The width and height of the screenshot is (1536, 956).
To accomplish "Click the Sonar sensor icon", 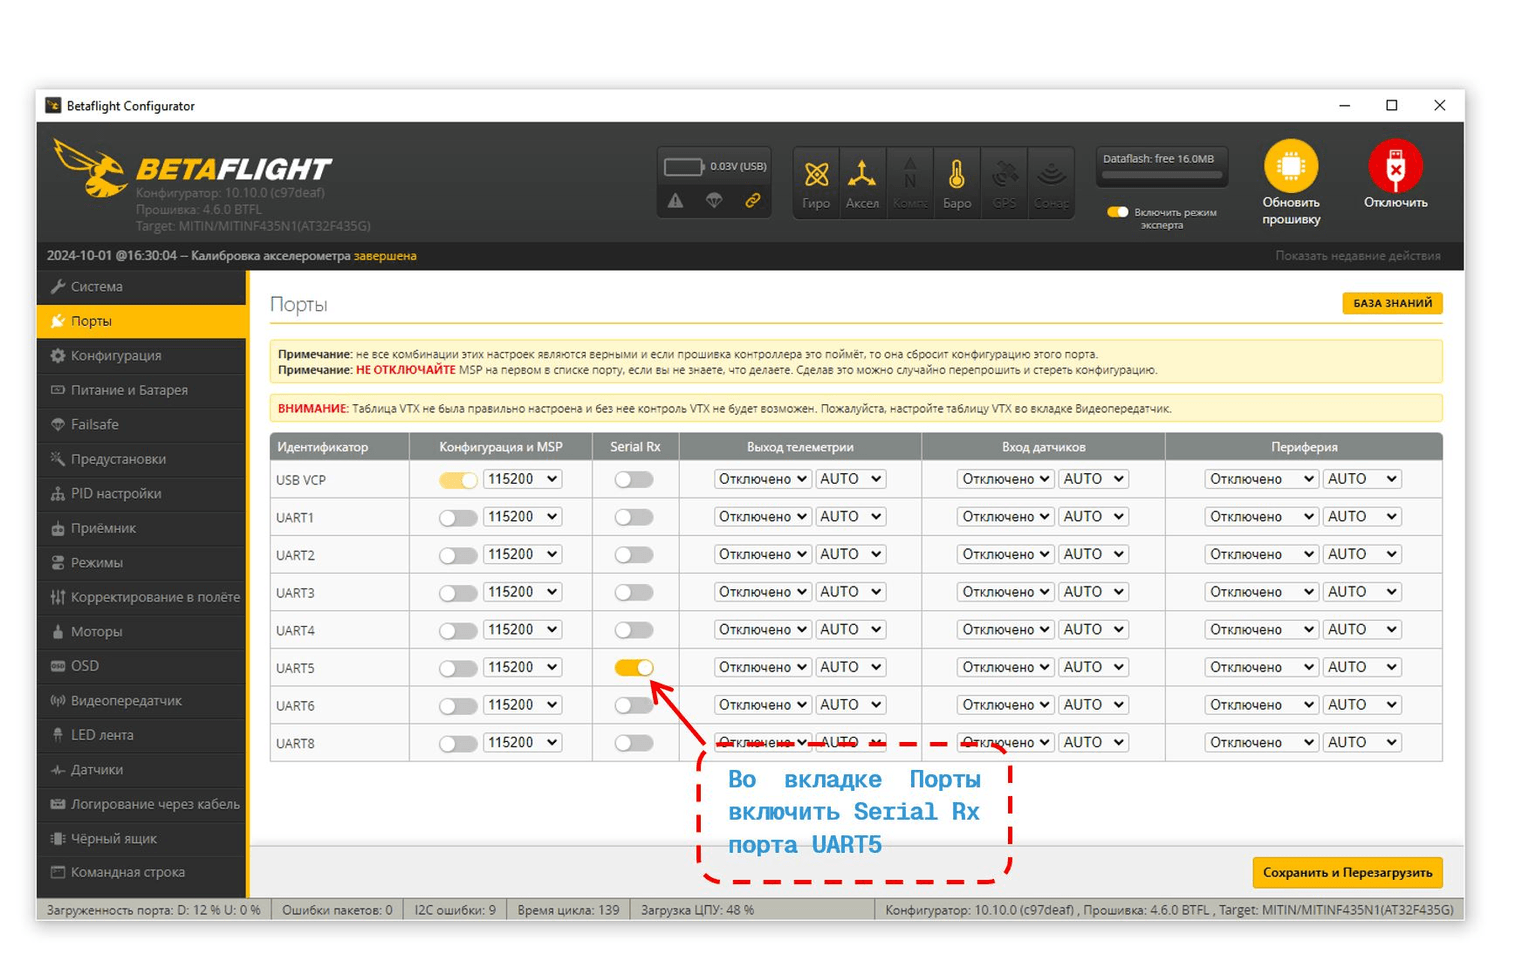I will coord(1050,175).
